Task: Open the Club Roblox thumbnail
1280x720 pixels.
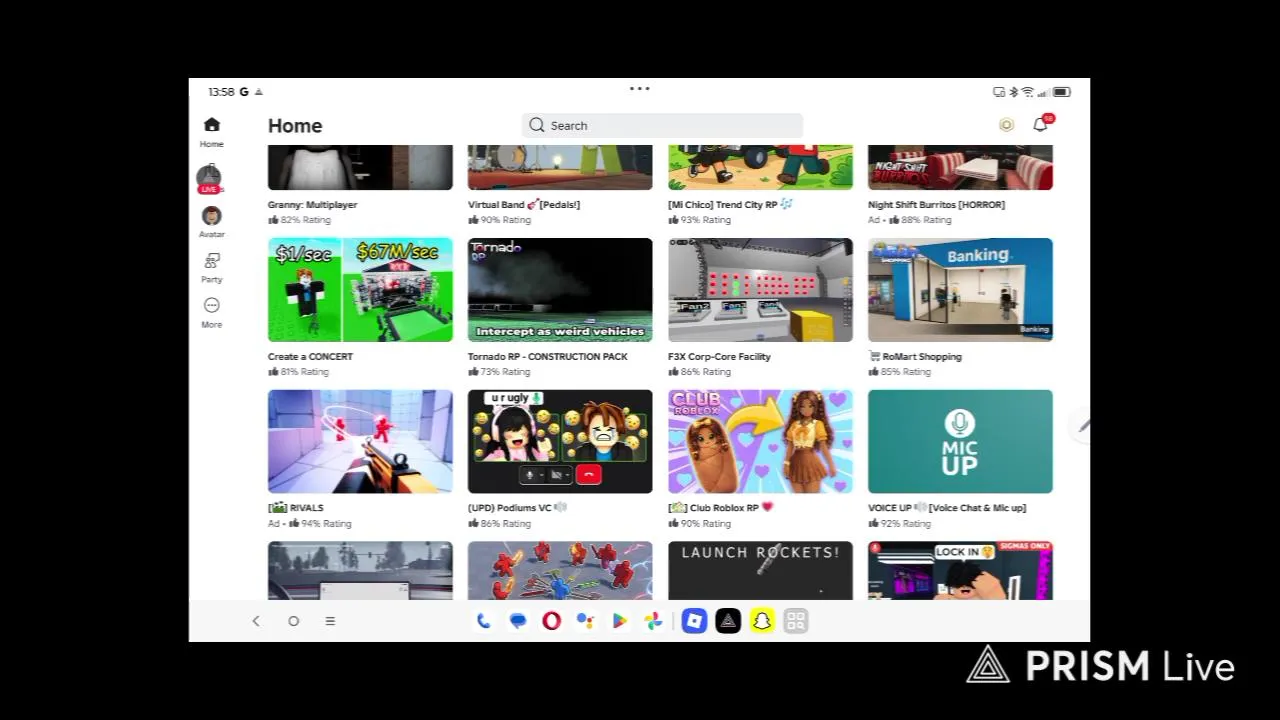Action: tap(760, 442)
